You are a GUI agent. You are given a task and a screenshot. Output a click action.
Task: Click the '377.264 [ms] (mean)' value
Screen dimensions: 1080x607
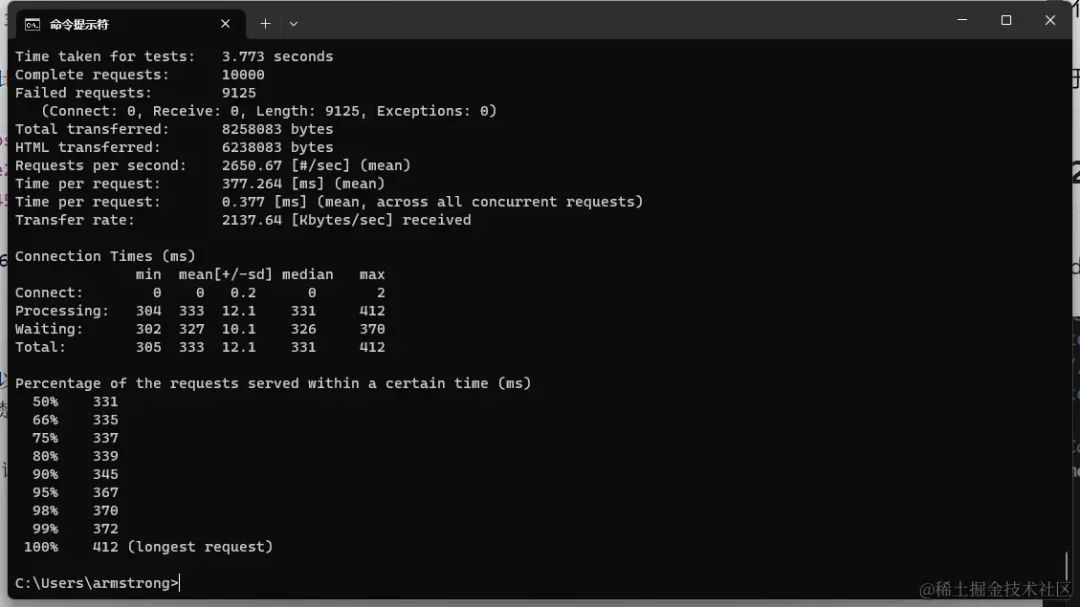point(303,183)
